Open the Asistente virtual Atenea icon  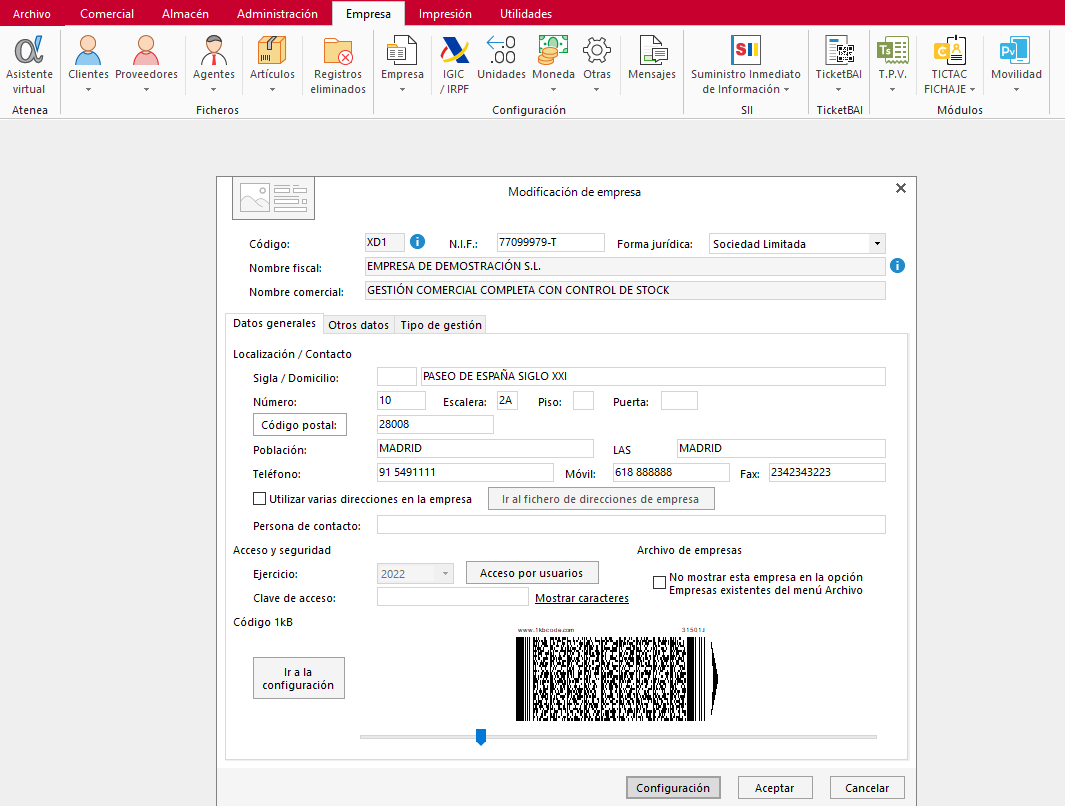(29, 65)
